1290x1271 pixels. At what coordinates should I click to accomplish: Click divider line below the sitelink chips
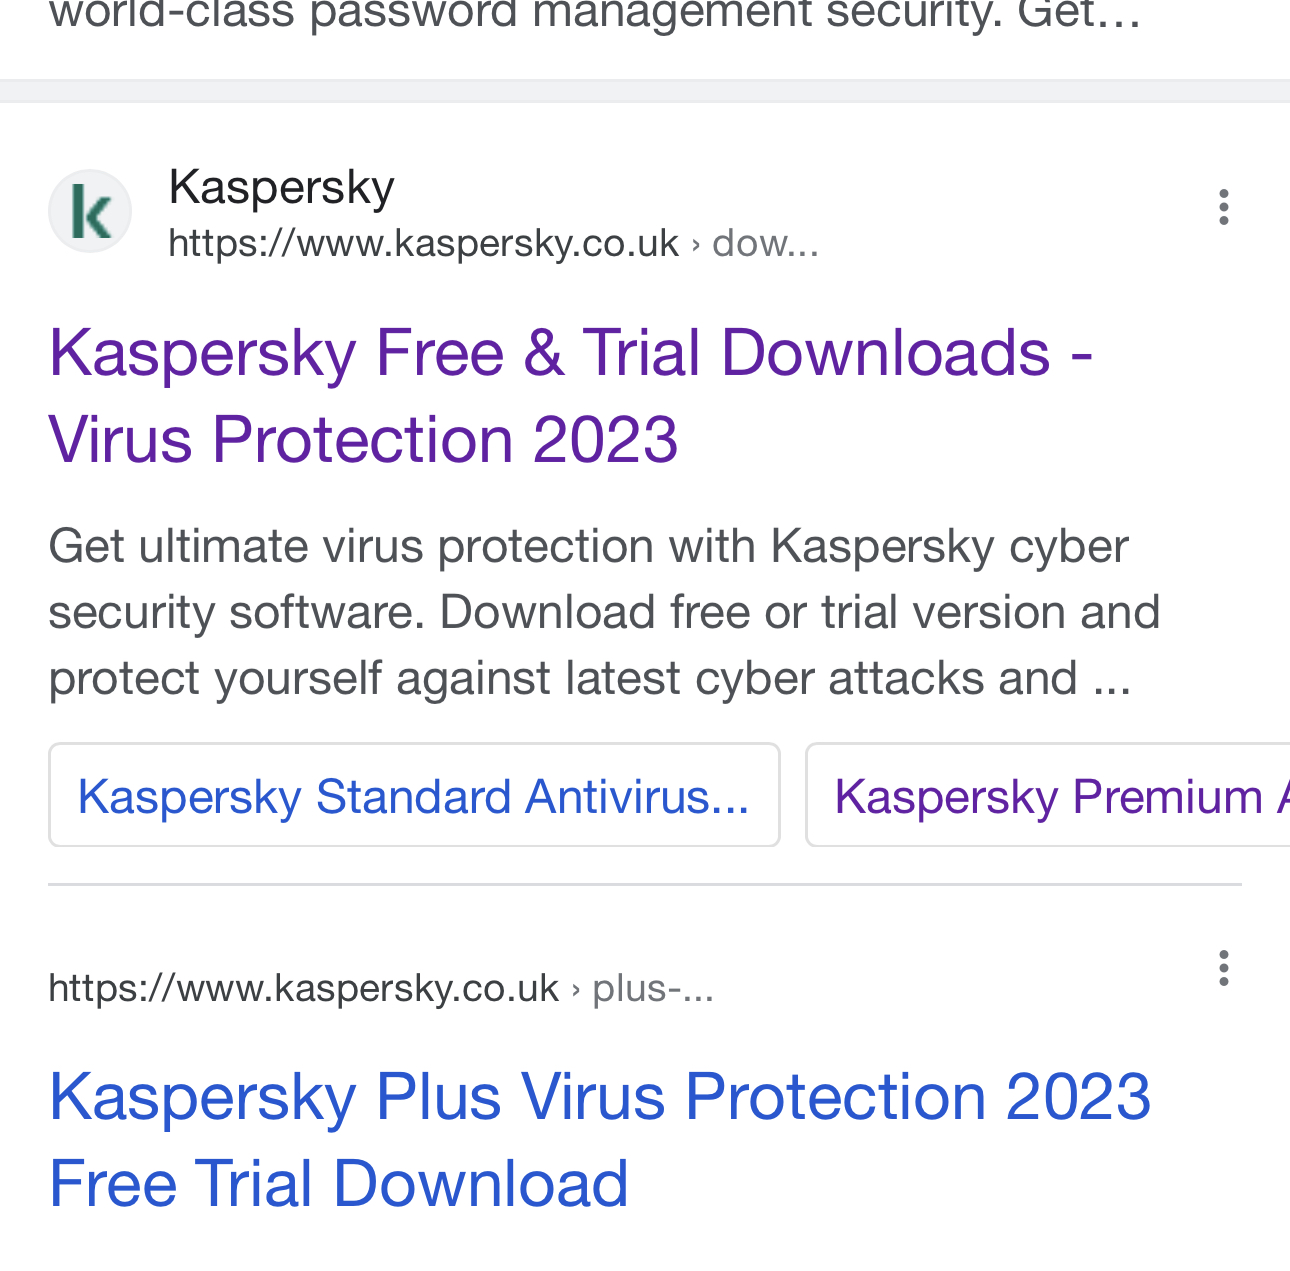tap(645, 885)
